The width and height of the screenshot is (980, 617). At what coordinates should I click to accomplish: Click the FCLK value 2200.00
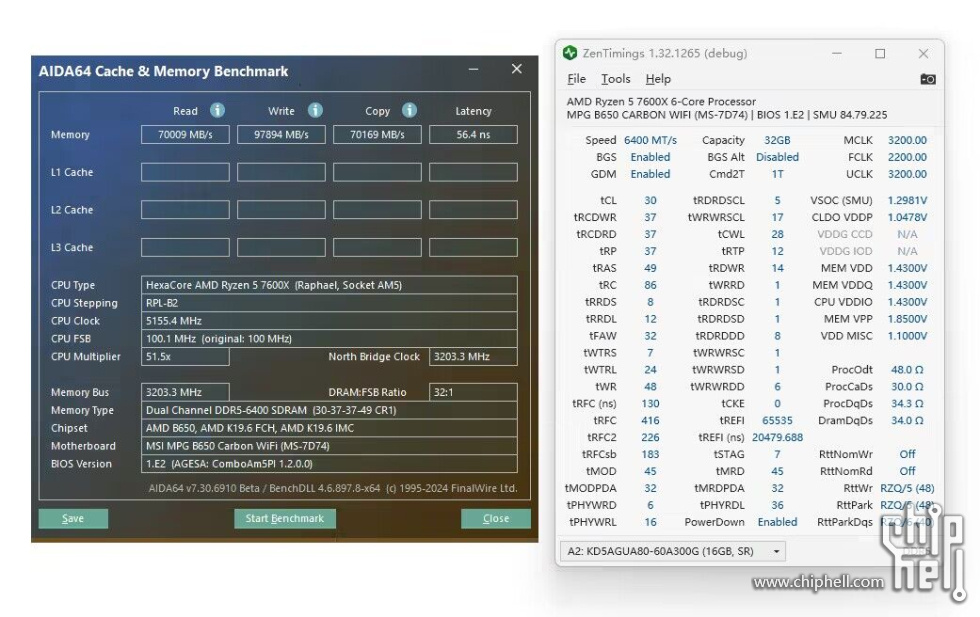pyautogui.click(x=907, y=157)
